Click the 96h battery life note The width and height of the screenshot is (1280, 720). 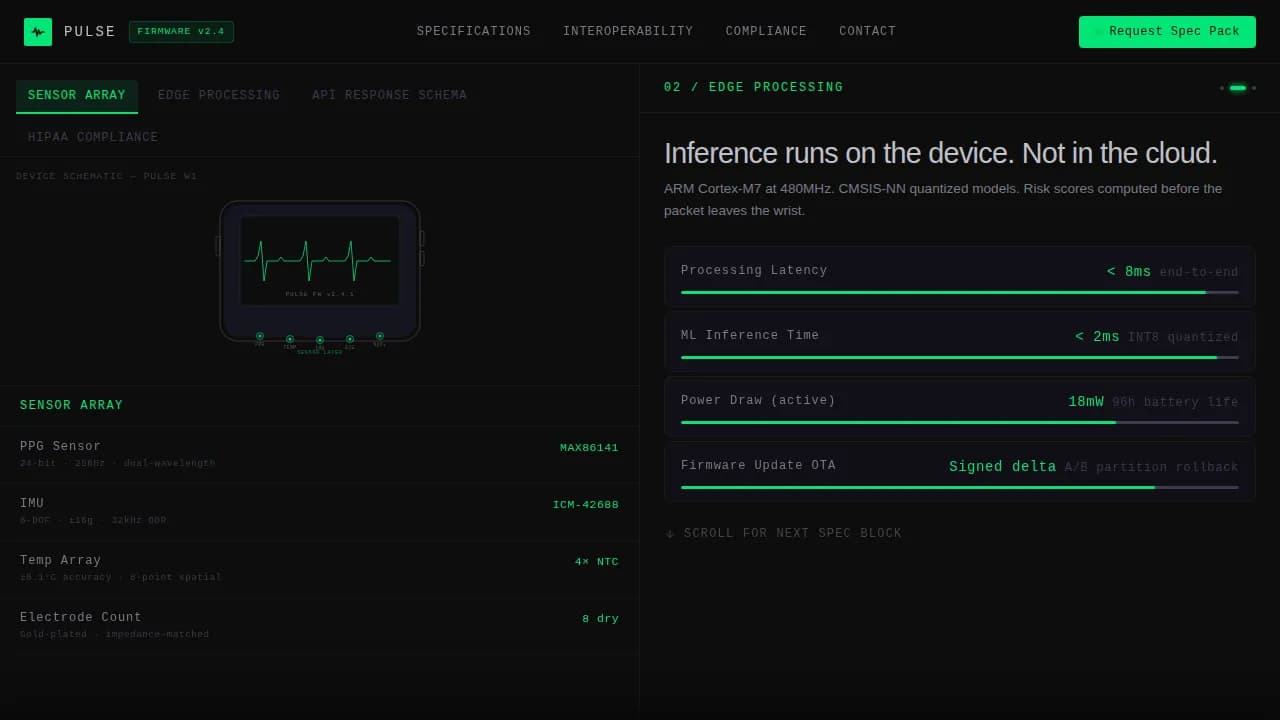pyautogui.click(x=1175, y=402)
